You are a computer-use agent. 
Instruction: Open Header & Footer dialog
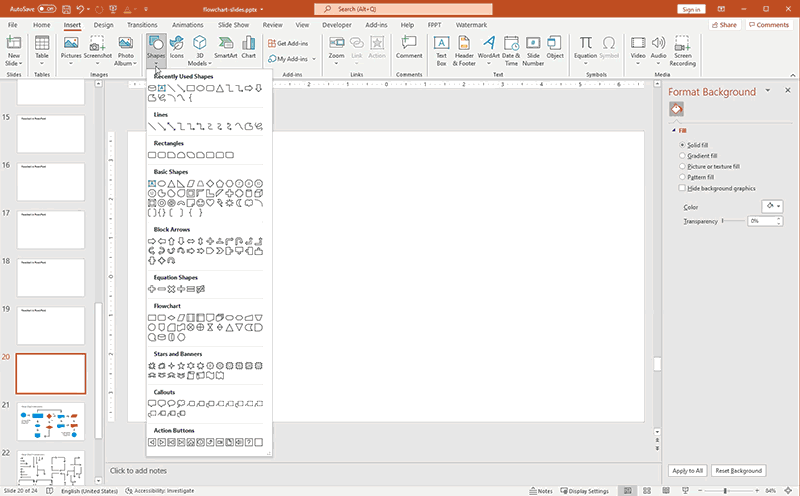tap(464, 51)
